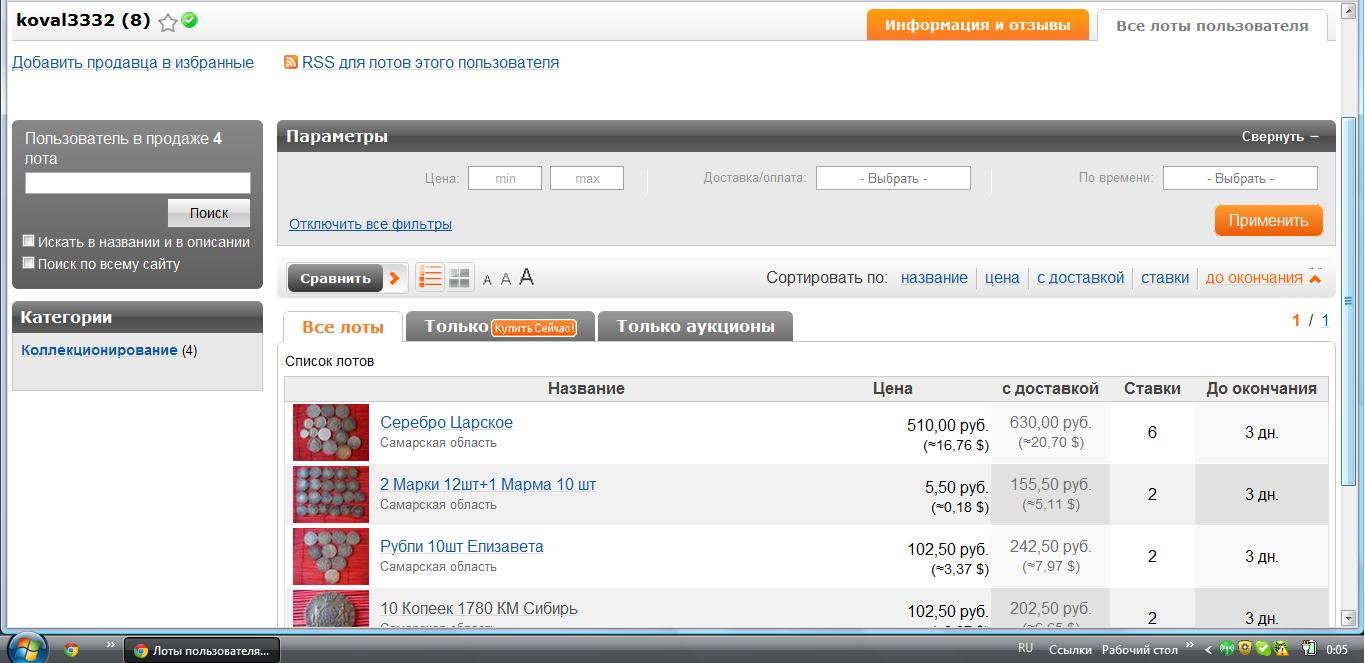Open Windows Start menu orb
Image resolution: width=1365 pixels, height=663 pixels.
tap(27, 649)
